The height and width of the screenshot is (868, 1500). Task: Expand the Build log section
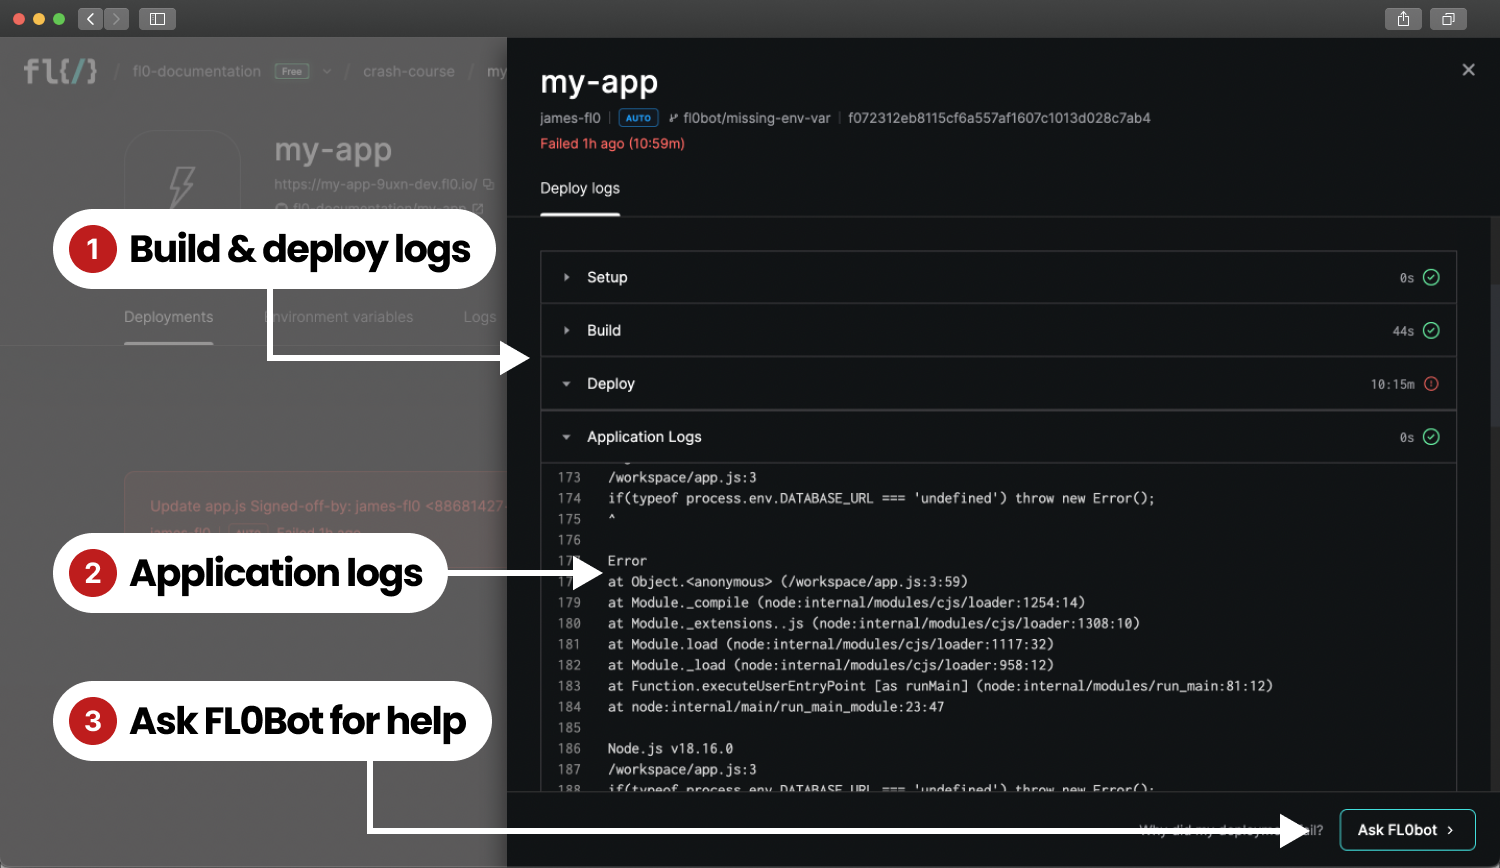[x=566, y=330]
